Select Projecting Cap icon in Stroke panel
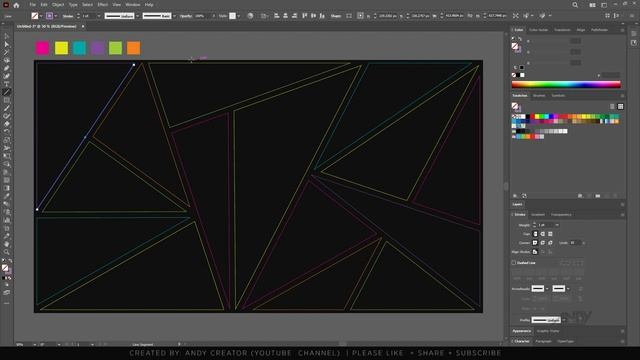The width and height of the screenshot is (640, 360). (x=550, y=234)
